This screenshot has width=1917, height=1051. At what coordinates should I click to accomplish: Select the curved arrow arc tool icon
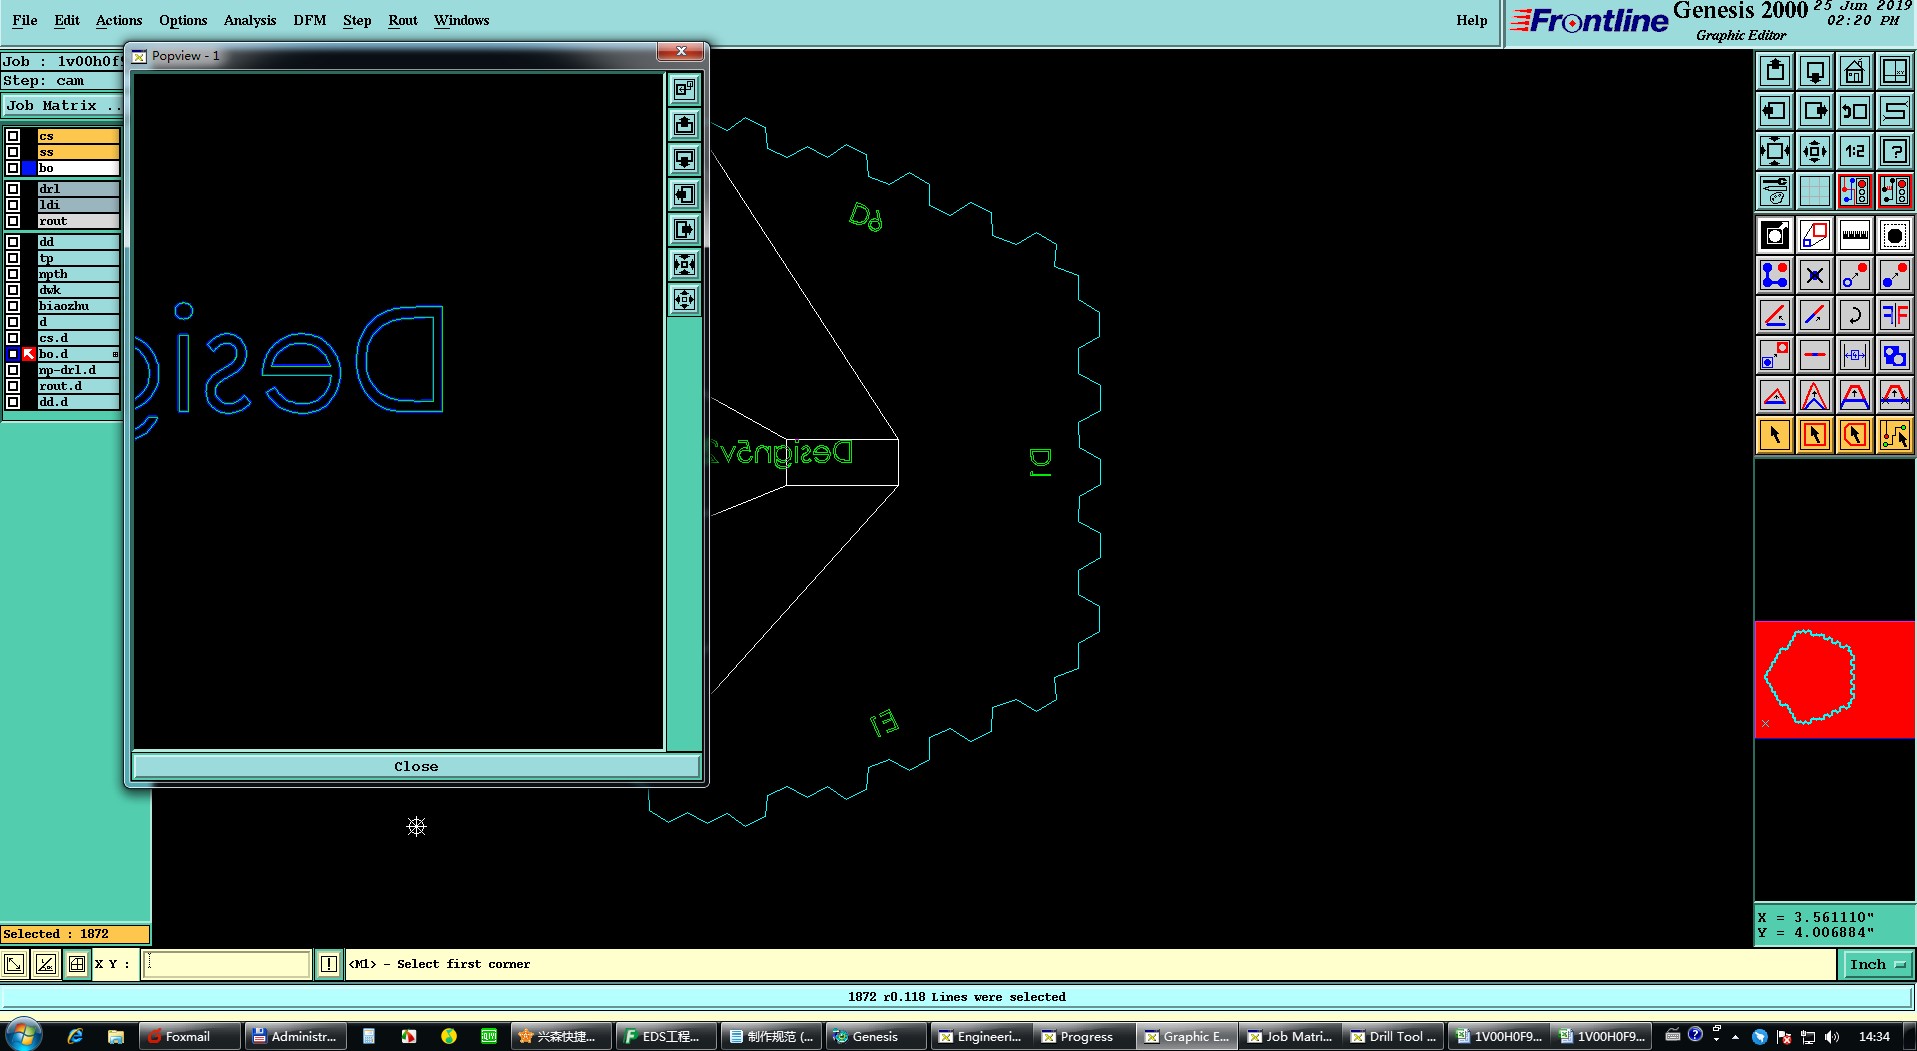[x=1855, y=315]
